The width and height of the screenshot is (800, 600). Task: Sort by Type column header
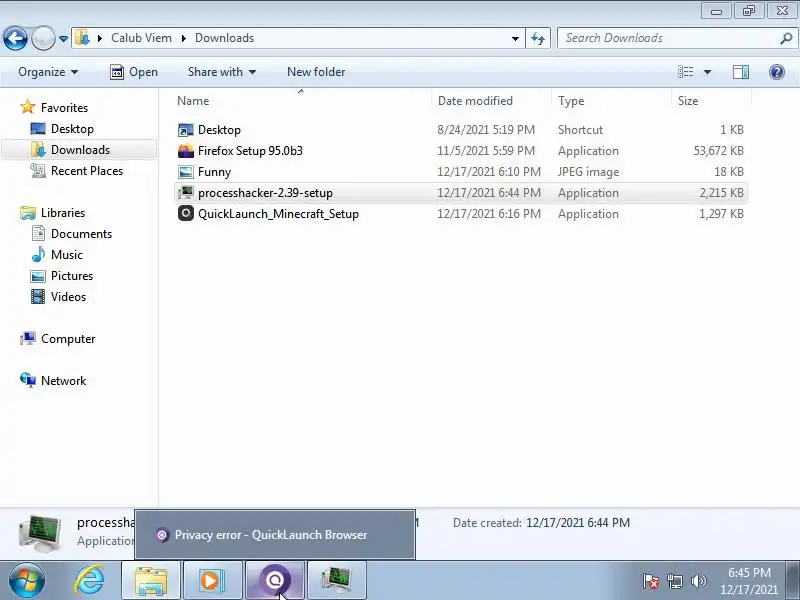pyautogui.click(x=612, y=101)
